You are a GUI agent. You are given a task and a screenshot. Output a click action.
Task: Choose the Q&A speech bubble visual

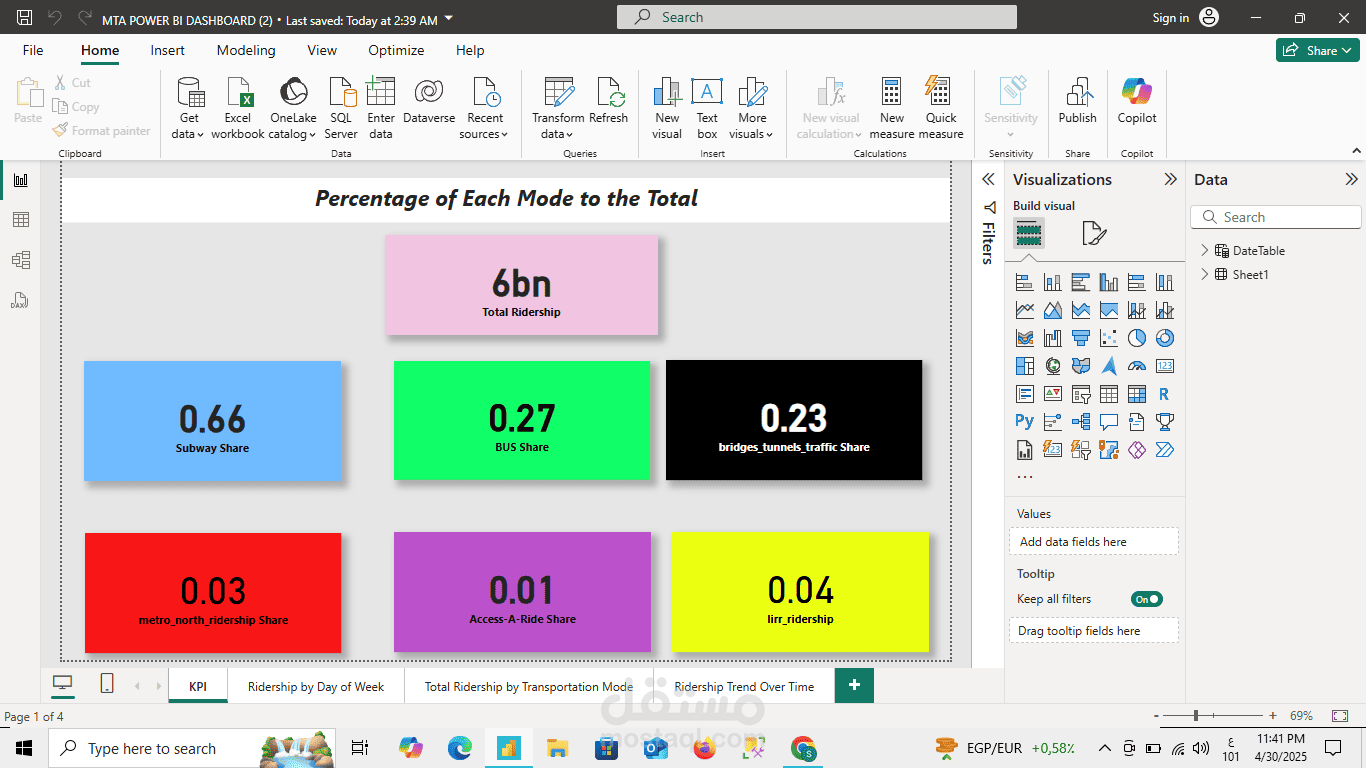click(1108, 422)
